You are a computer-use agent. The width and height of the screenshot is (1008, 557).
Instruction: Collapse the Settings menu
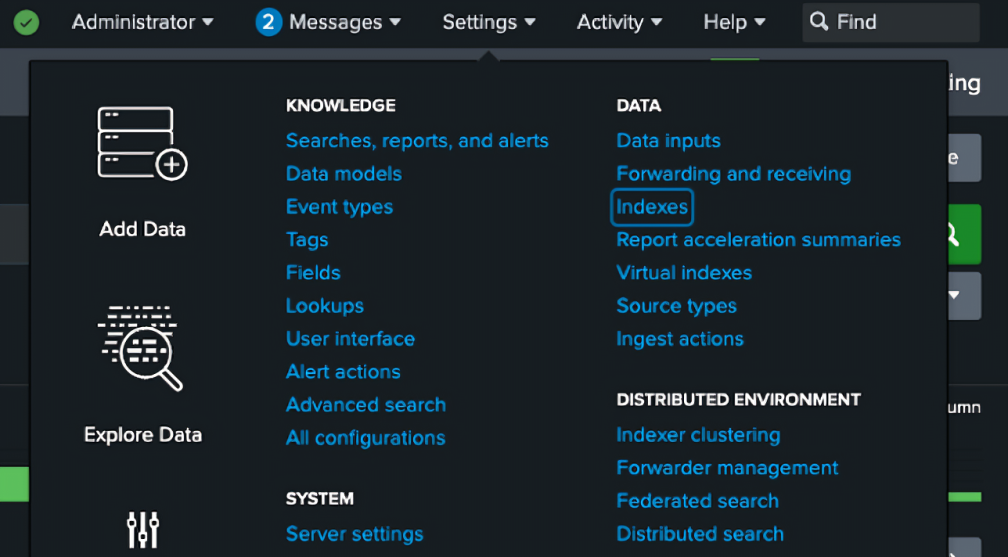coord(489,22)
